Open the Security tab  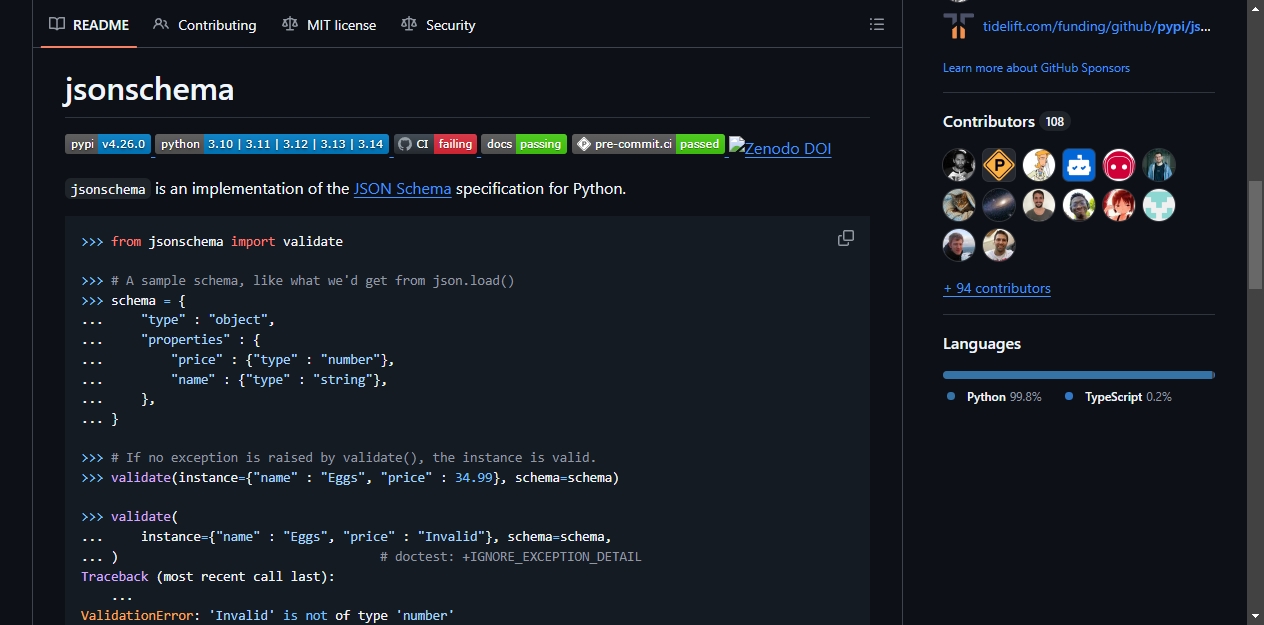(x=438, y=24)
